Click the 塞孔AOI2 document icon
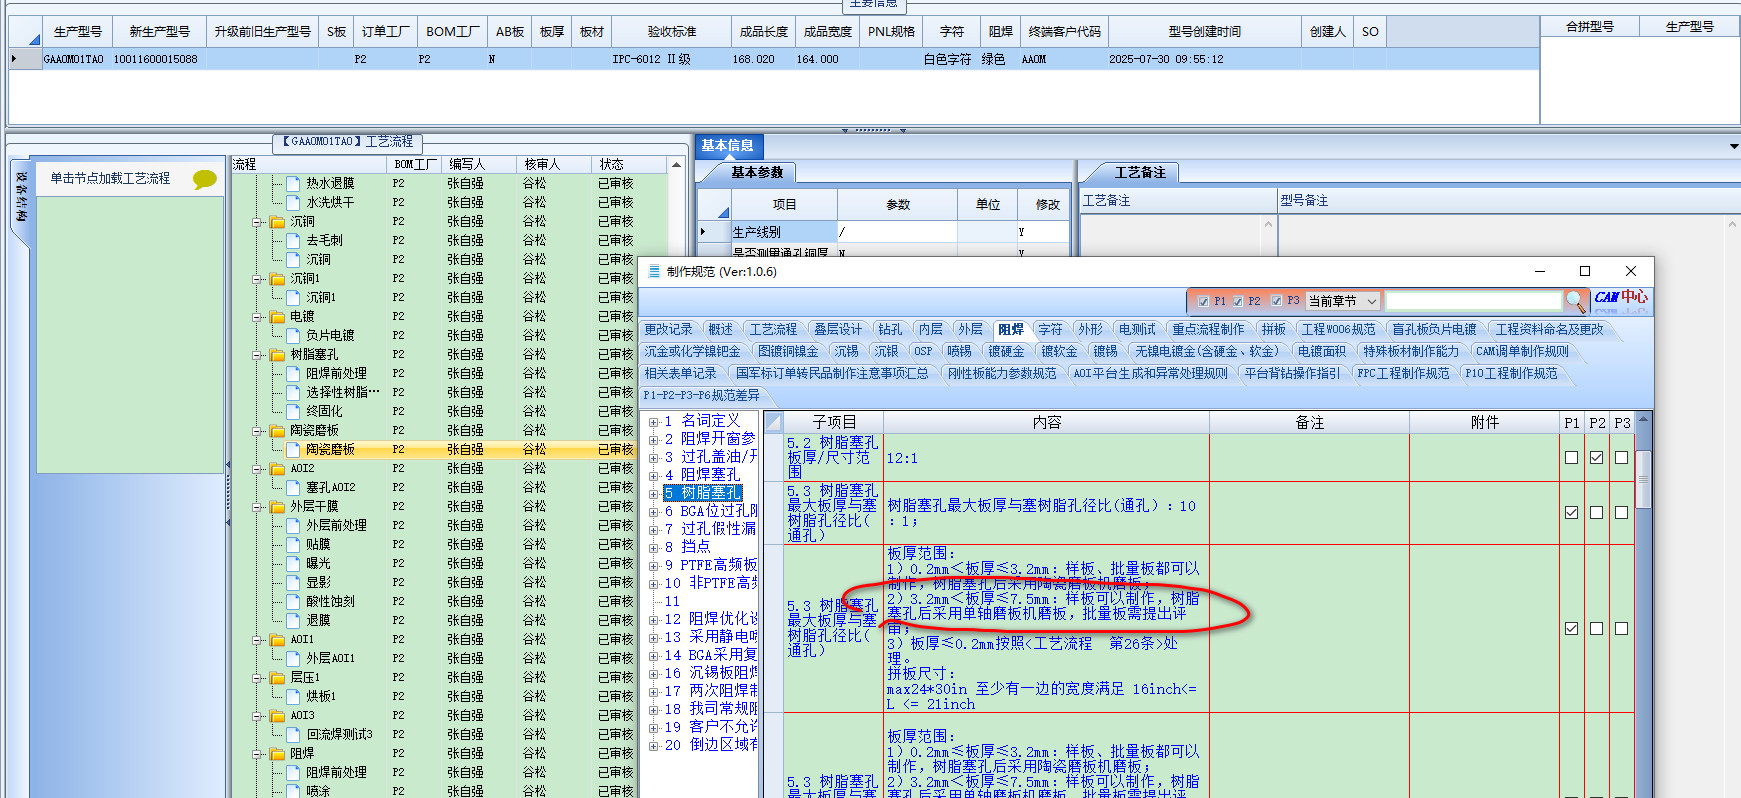The height and width of the screenshot is (798, 1741). click(293, 487)
